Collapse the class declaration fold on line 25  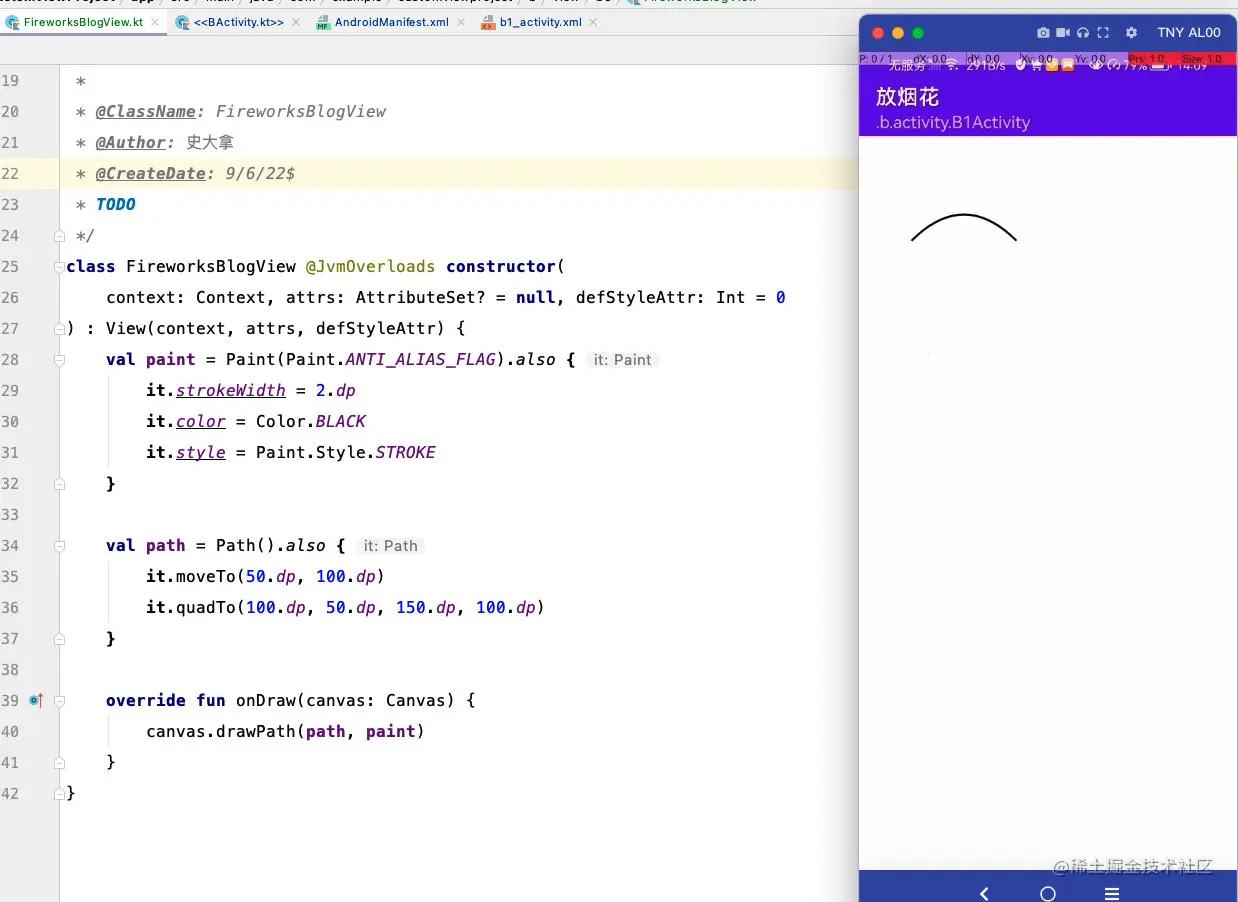(x=59, y=266)
